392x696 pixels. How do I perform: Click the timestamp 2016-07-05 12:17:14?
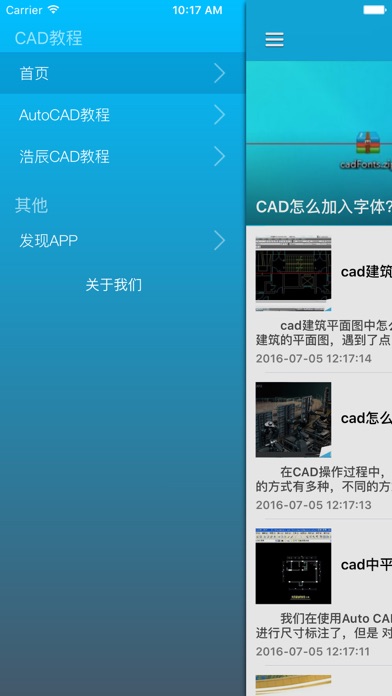[x=314, y=358]
